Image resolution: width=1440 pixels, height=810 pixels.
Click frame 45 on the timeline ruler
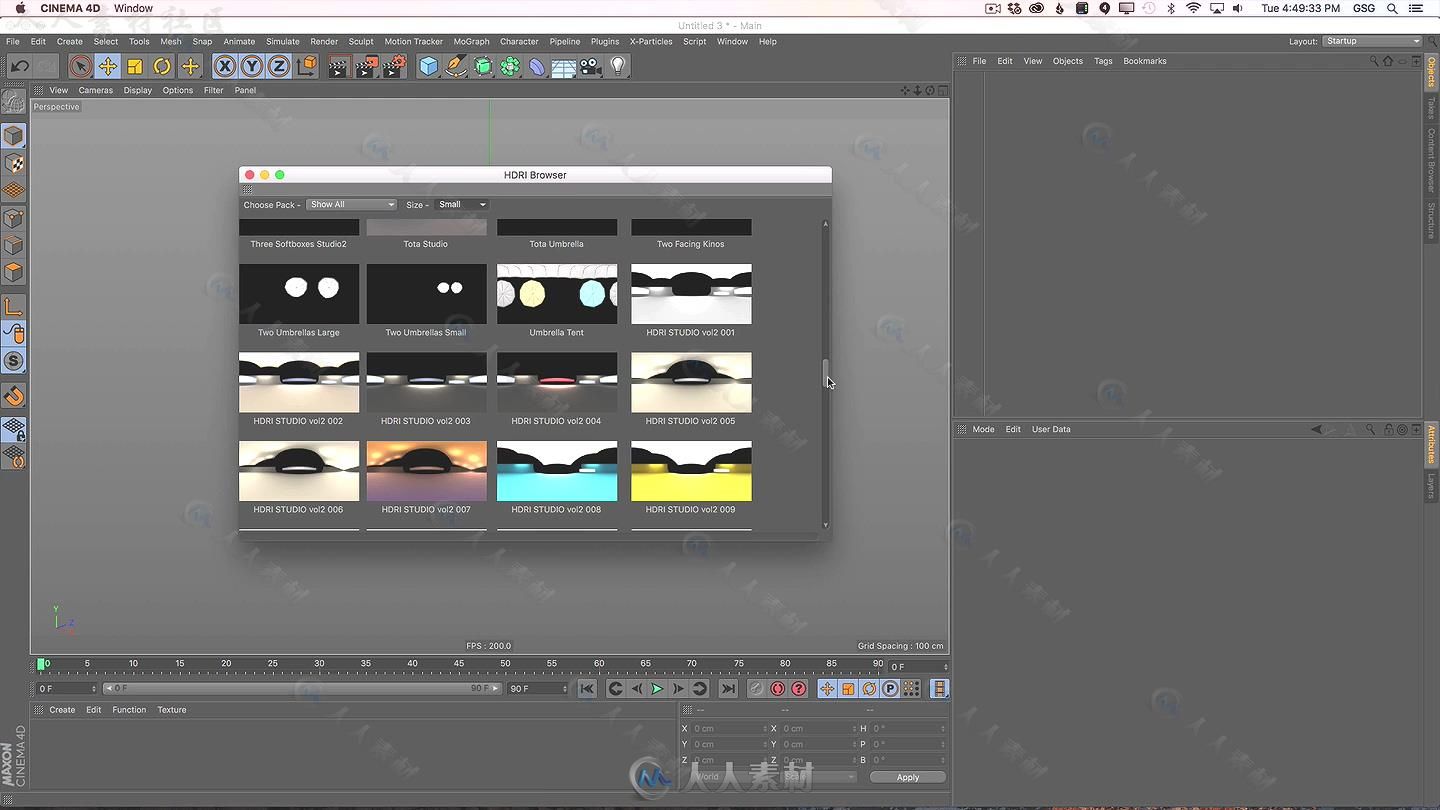pyautogui.click(x=459, y=663)
